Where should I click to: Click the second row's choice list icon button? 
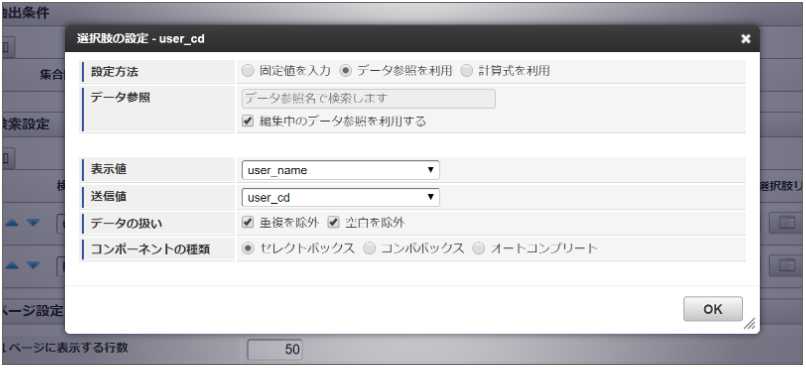(x=786, y=265)
